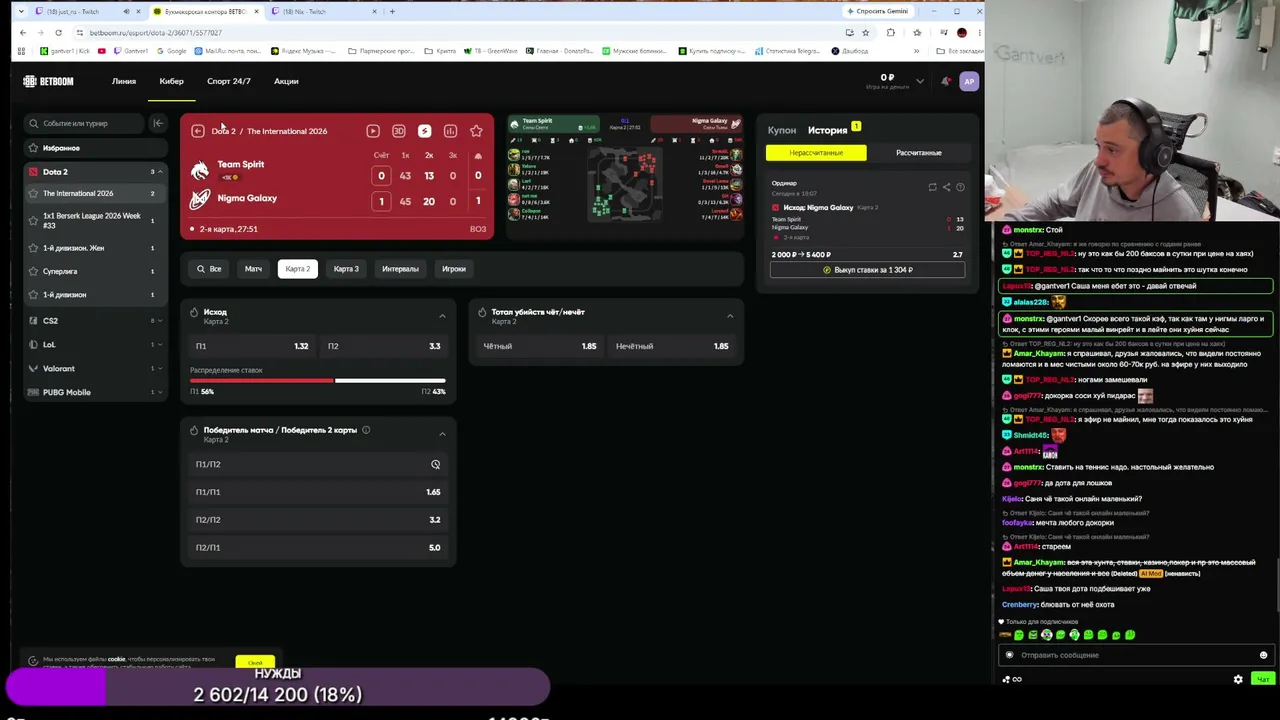
Task: Open the video stream player icon
Action: click(x=373, y=131)
